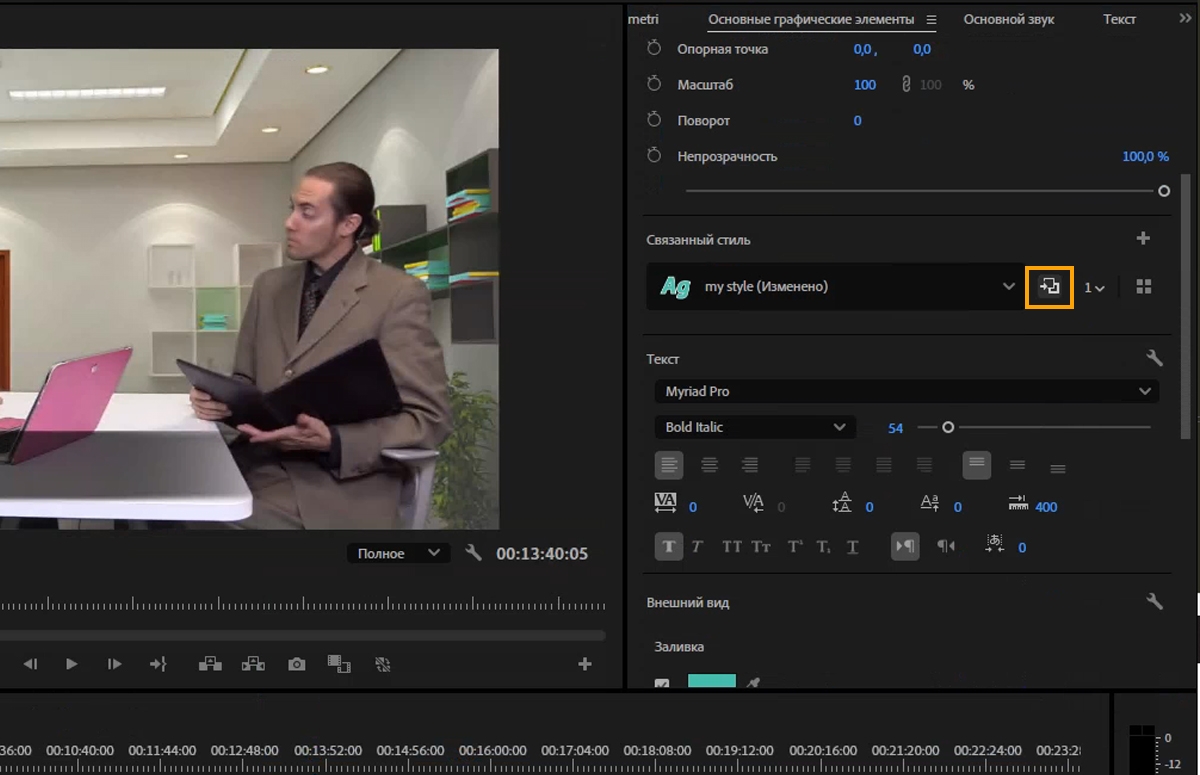Select the Основные графические элементы tab

[x=811, y=19]
